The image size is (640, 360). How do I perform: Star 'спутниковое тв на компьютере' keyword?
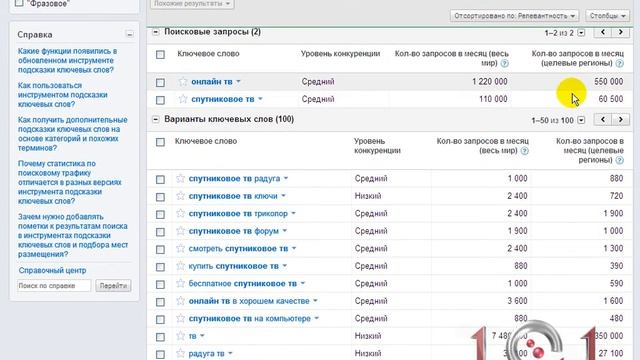pos(180,318)
